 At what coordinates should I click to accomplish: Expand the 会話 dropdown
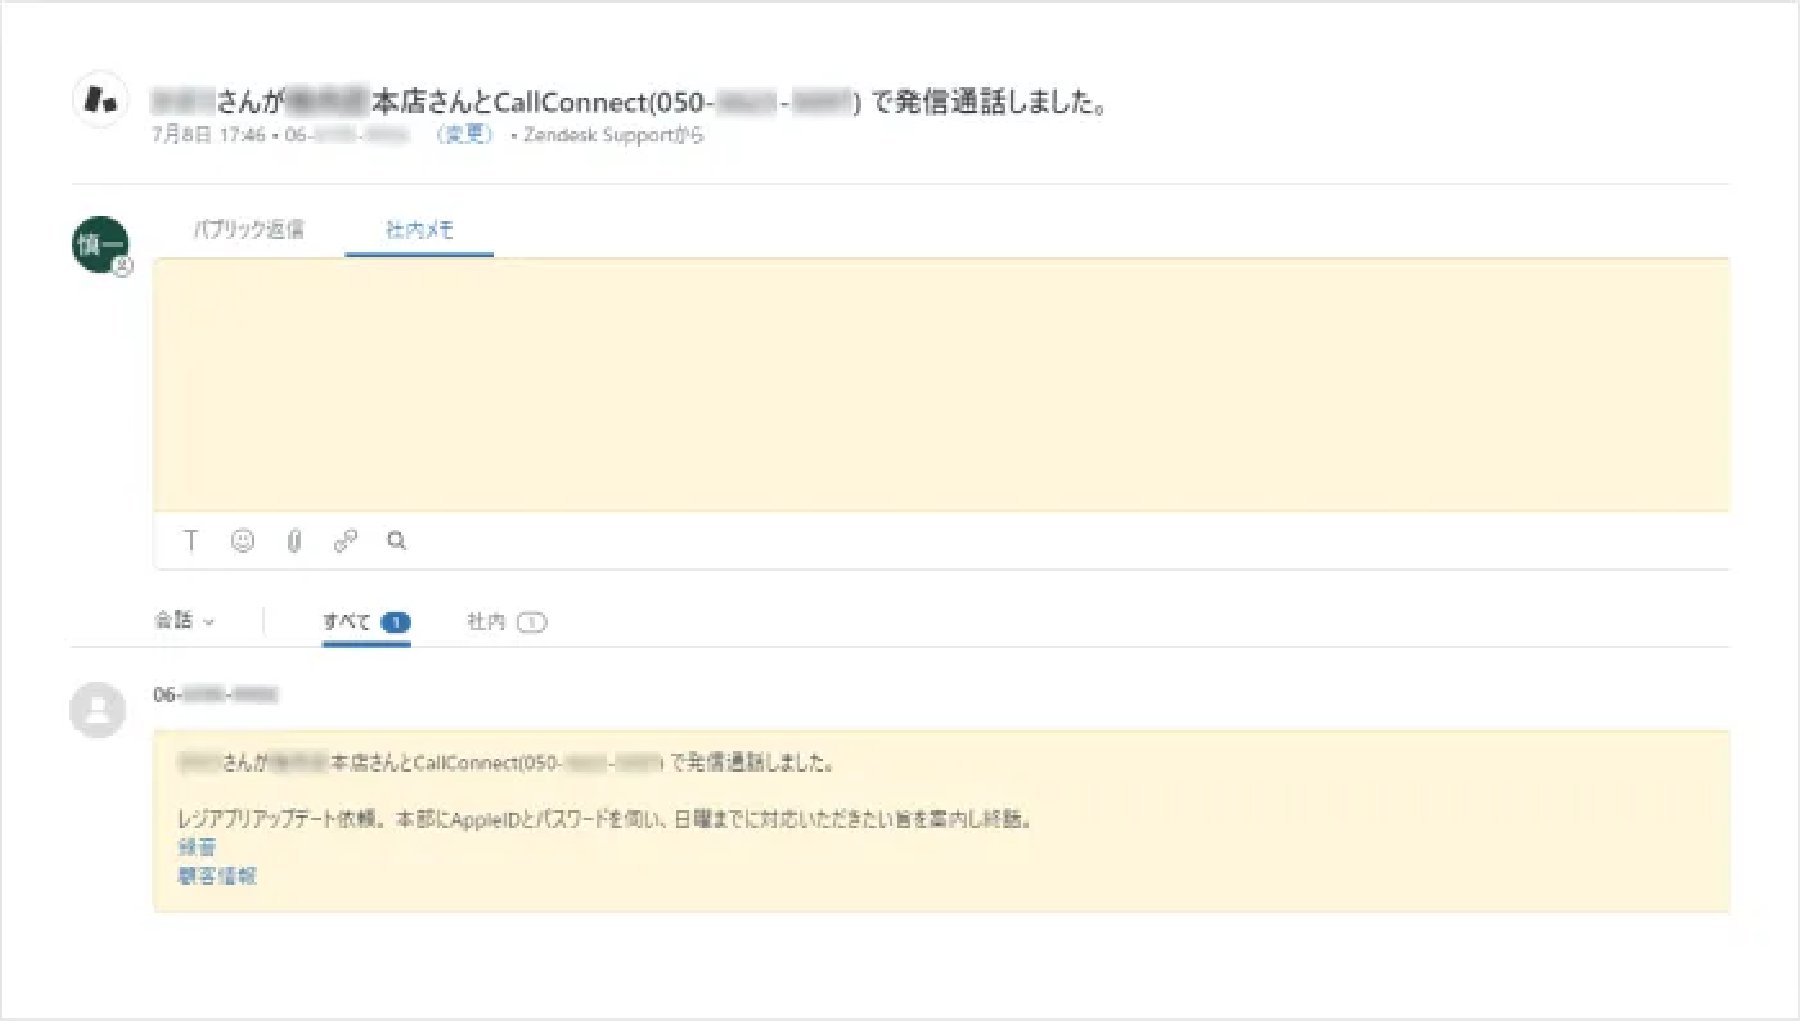pyautogui.click(x=184, y=620)
